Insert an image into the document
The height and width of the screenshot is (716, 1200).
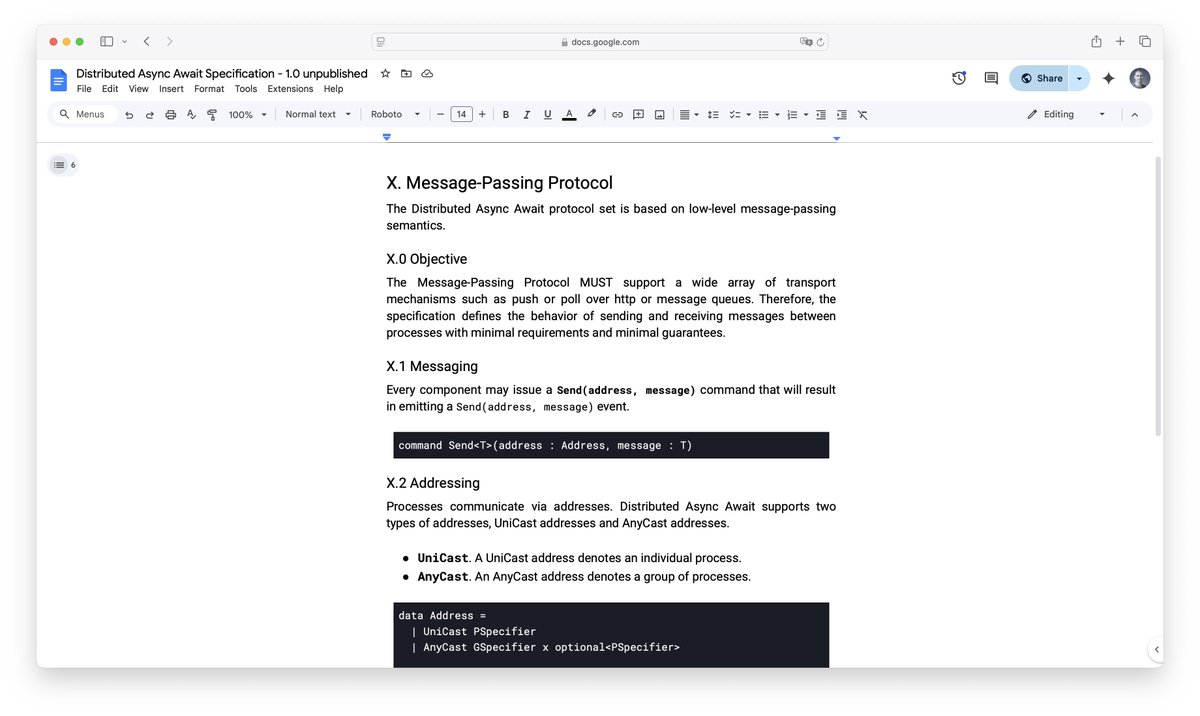coord(659,114)
